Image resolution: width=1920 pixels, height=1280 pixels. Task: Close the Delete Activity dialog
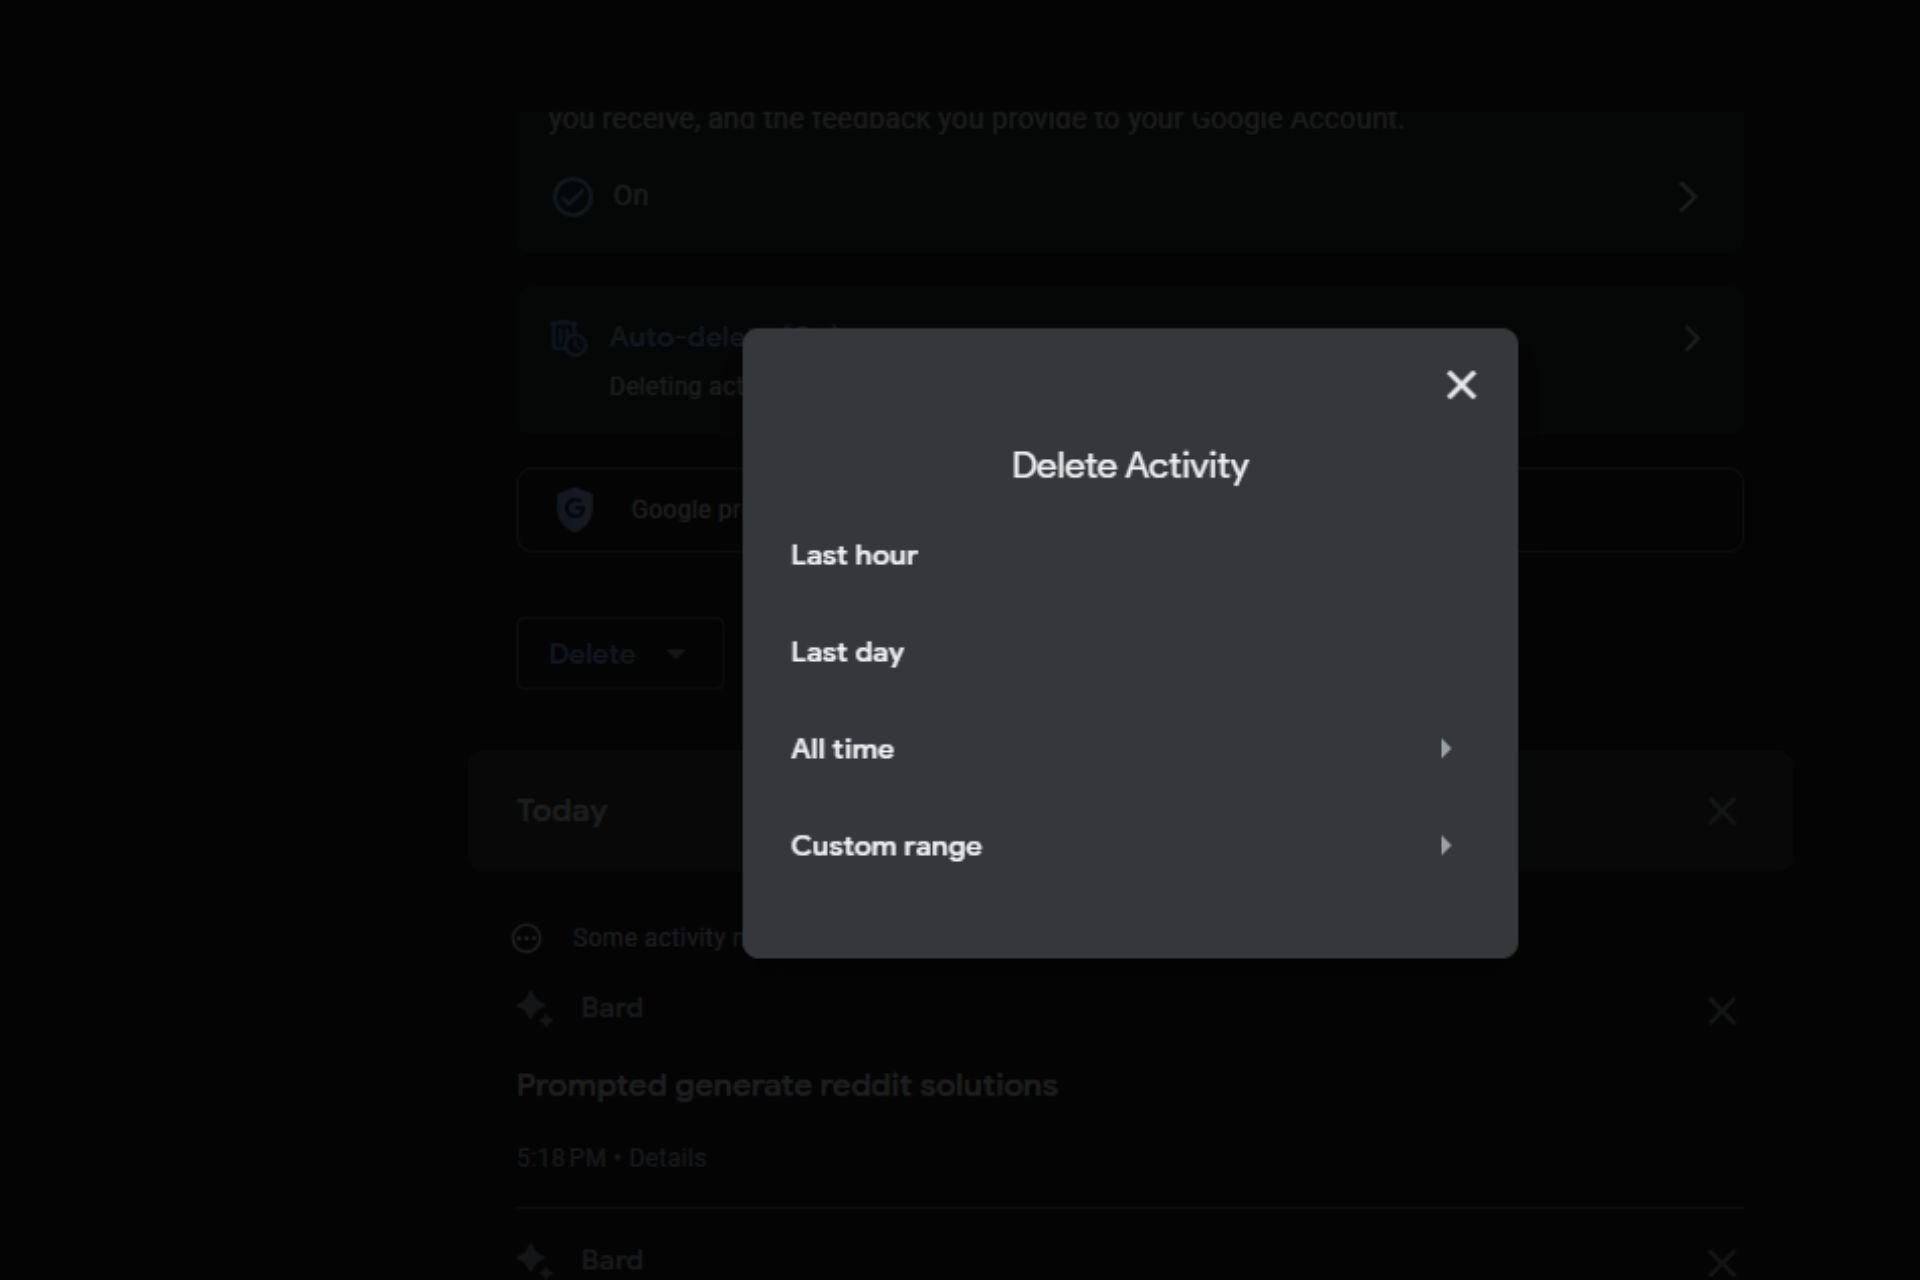1461,385
